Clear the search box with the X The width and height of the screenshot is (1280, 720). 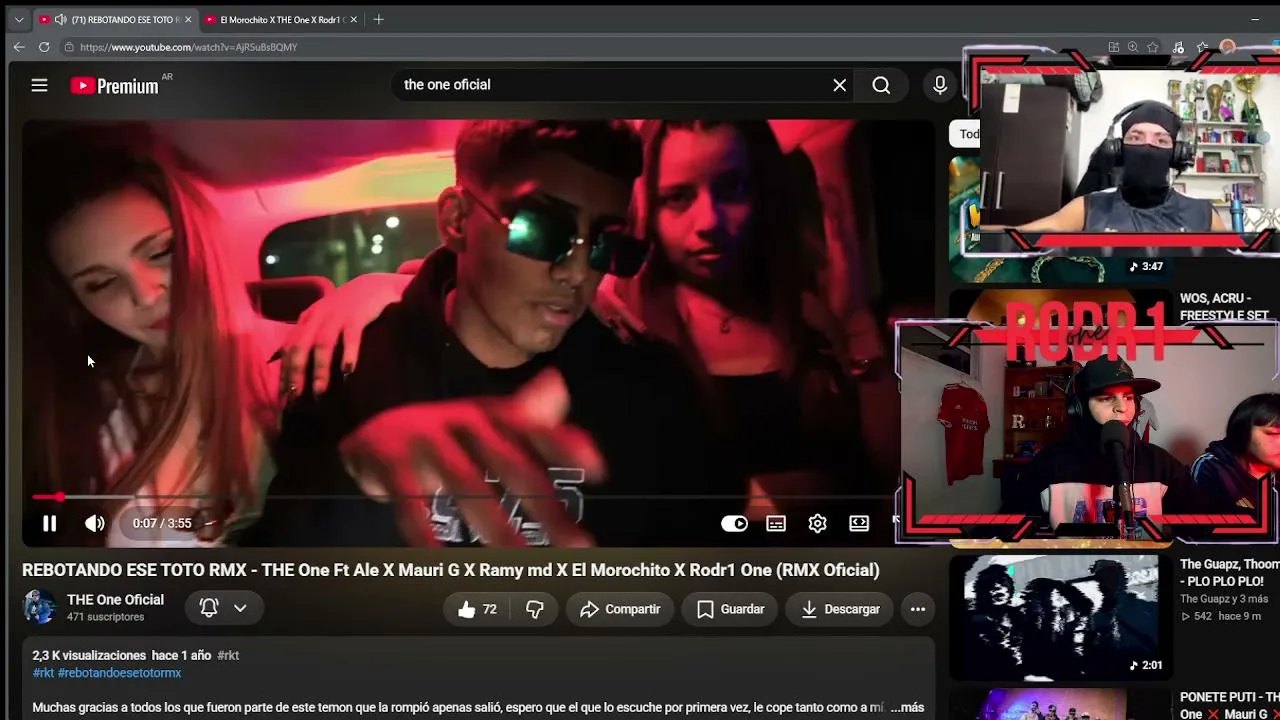(x=840, y=86)
